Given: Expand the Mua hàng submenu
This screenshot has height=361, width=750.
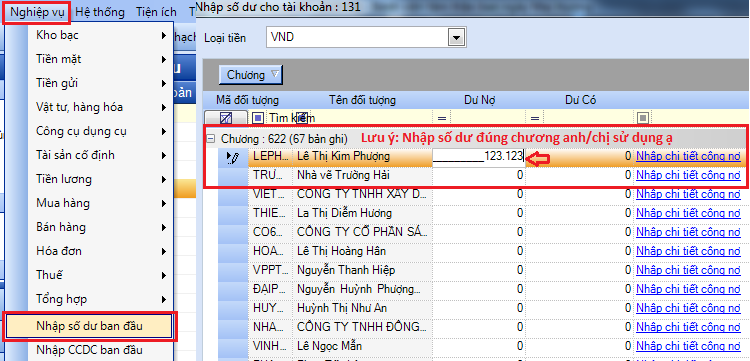Looking at the screenshot, I should (164, 203).
